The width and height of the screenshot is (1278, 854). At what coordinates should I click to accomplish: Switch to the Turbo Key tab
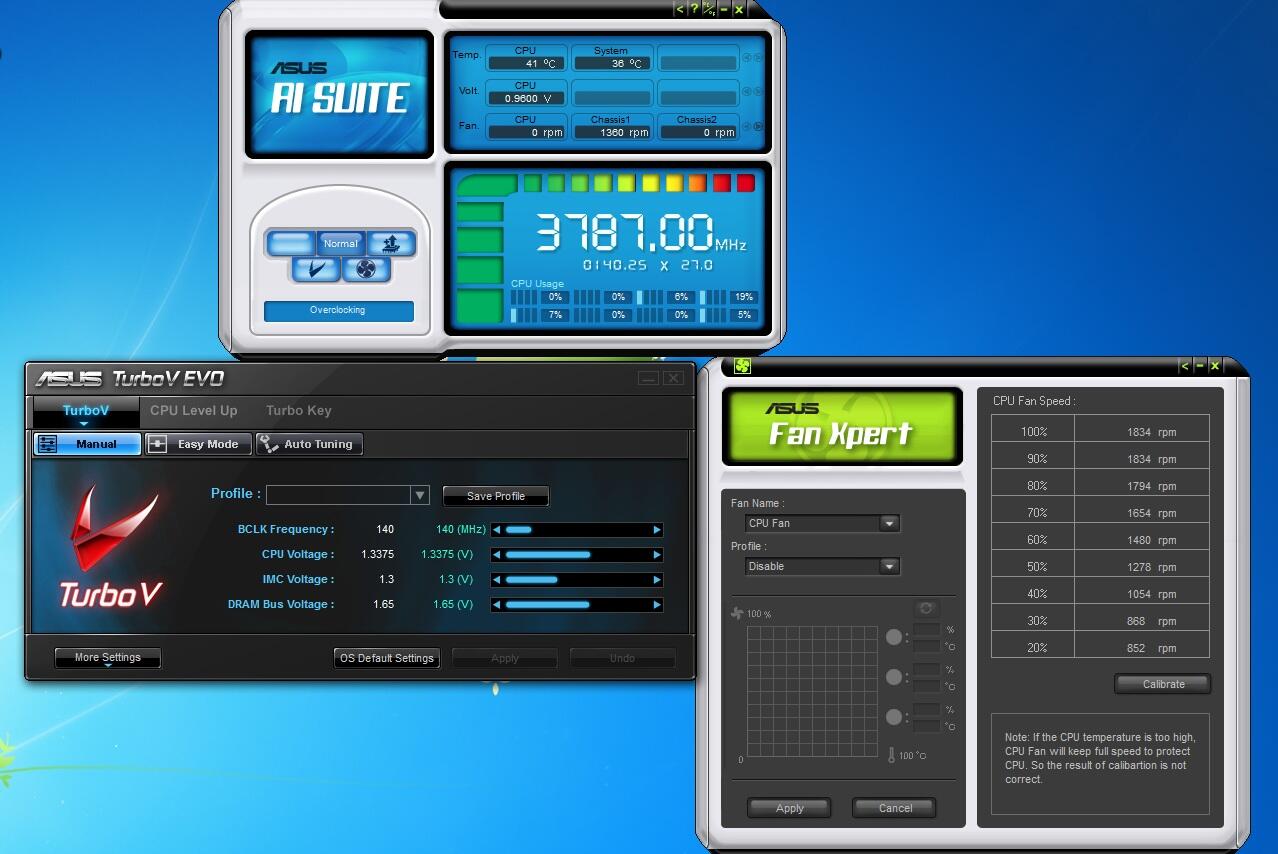coord(298,410)
